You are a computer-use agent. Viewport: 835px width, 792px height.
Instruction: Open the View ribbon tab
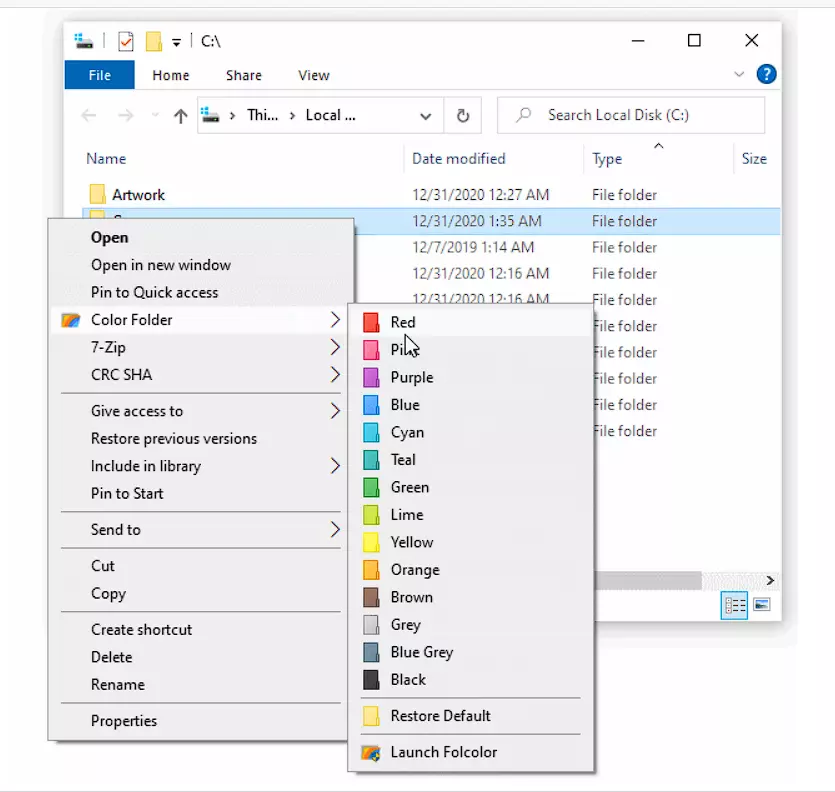[313, 75]
